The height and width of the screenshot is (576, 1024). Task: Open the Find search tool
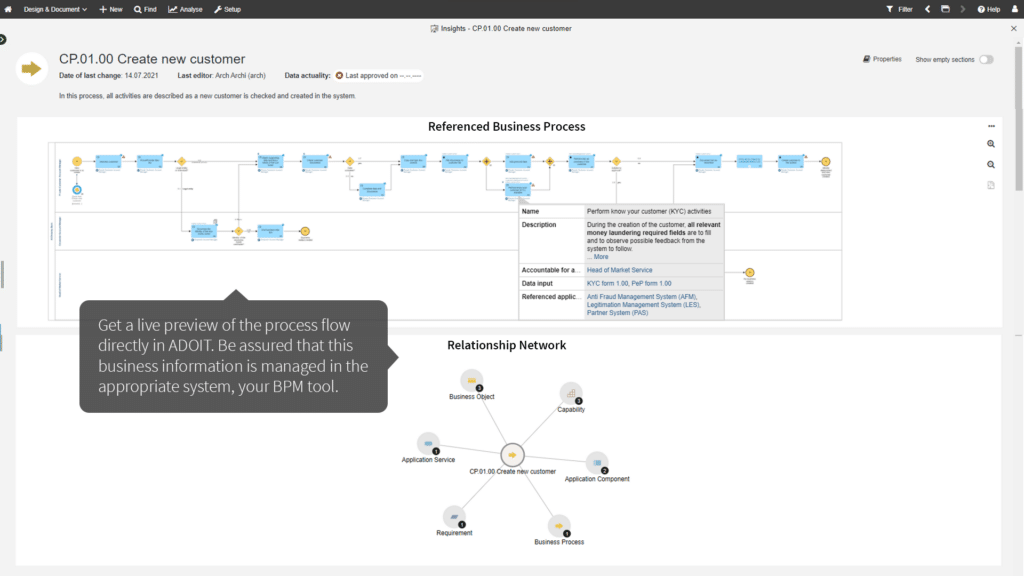[145, 9]
